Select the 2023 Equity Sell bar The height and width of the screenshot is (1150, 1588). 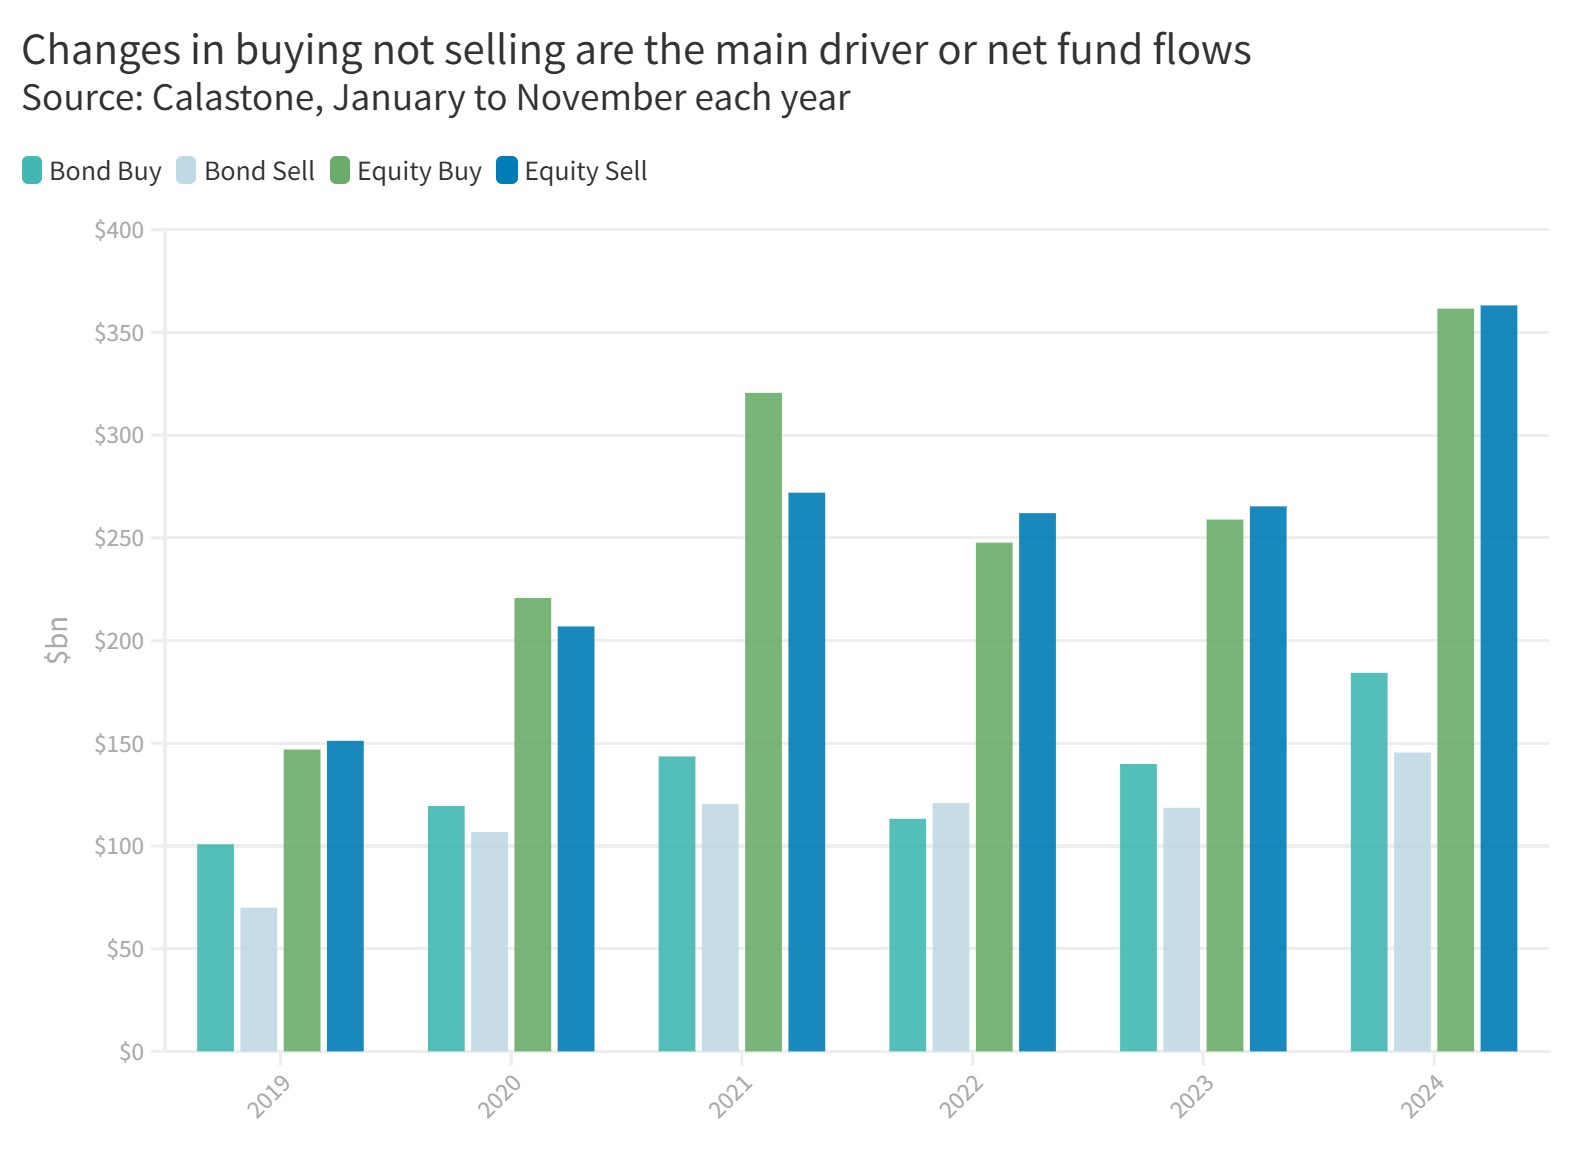[x=1268, y=779]
